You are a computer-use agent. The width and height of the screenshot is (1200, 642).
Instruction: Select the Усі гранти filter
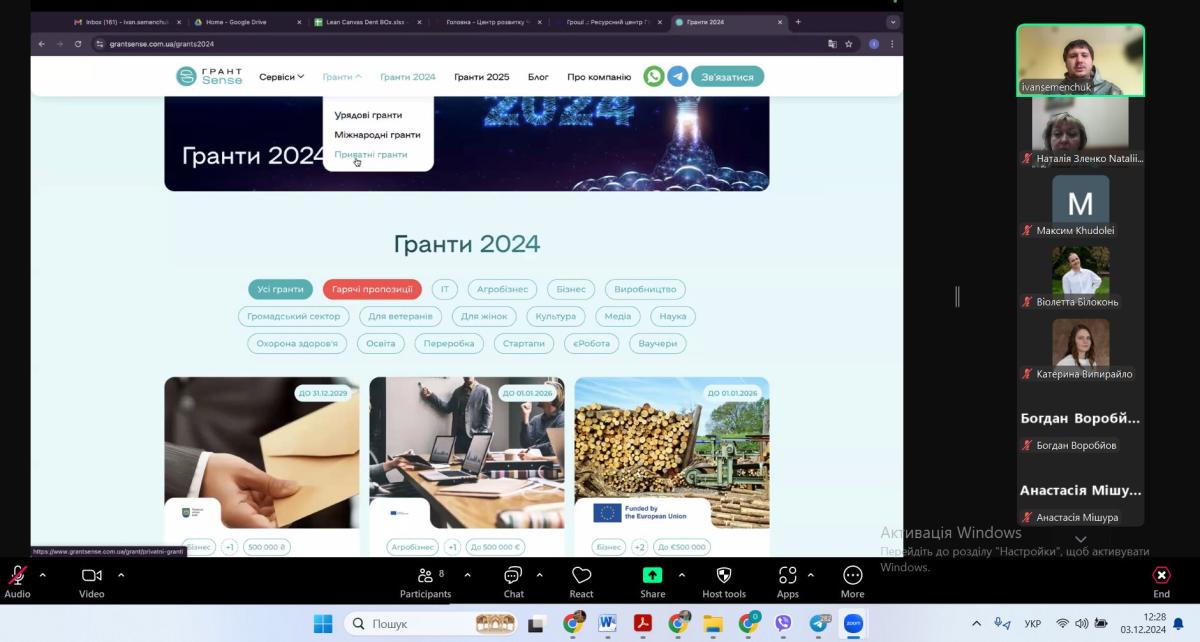click(x=280, y=289)
